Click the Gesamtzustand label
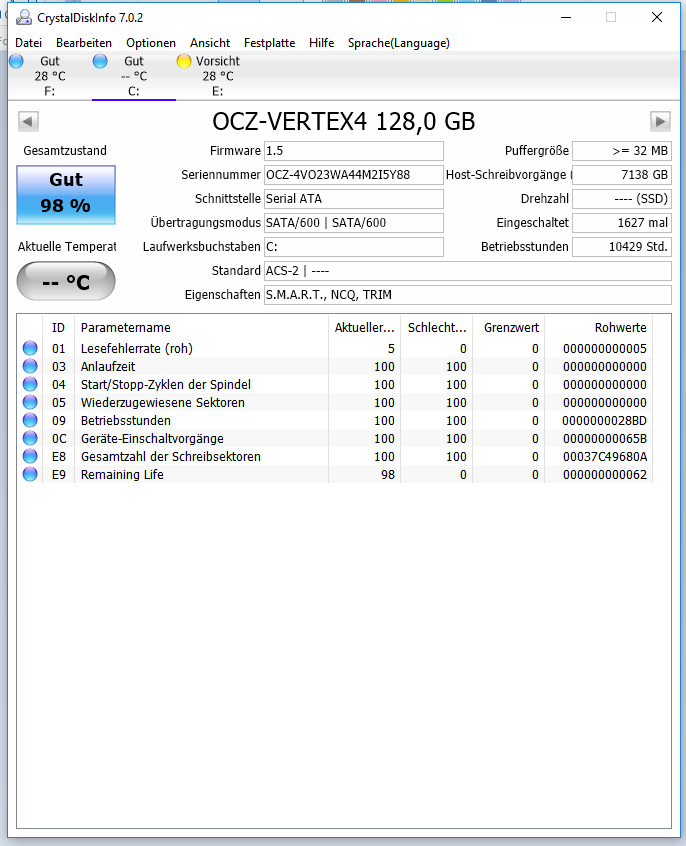The width and height of the screenshot is (686, 846). coord(65,151)
